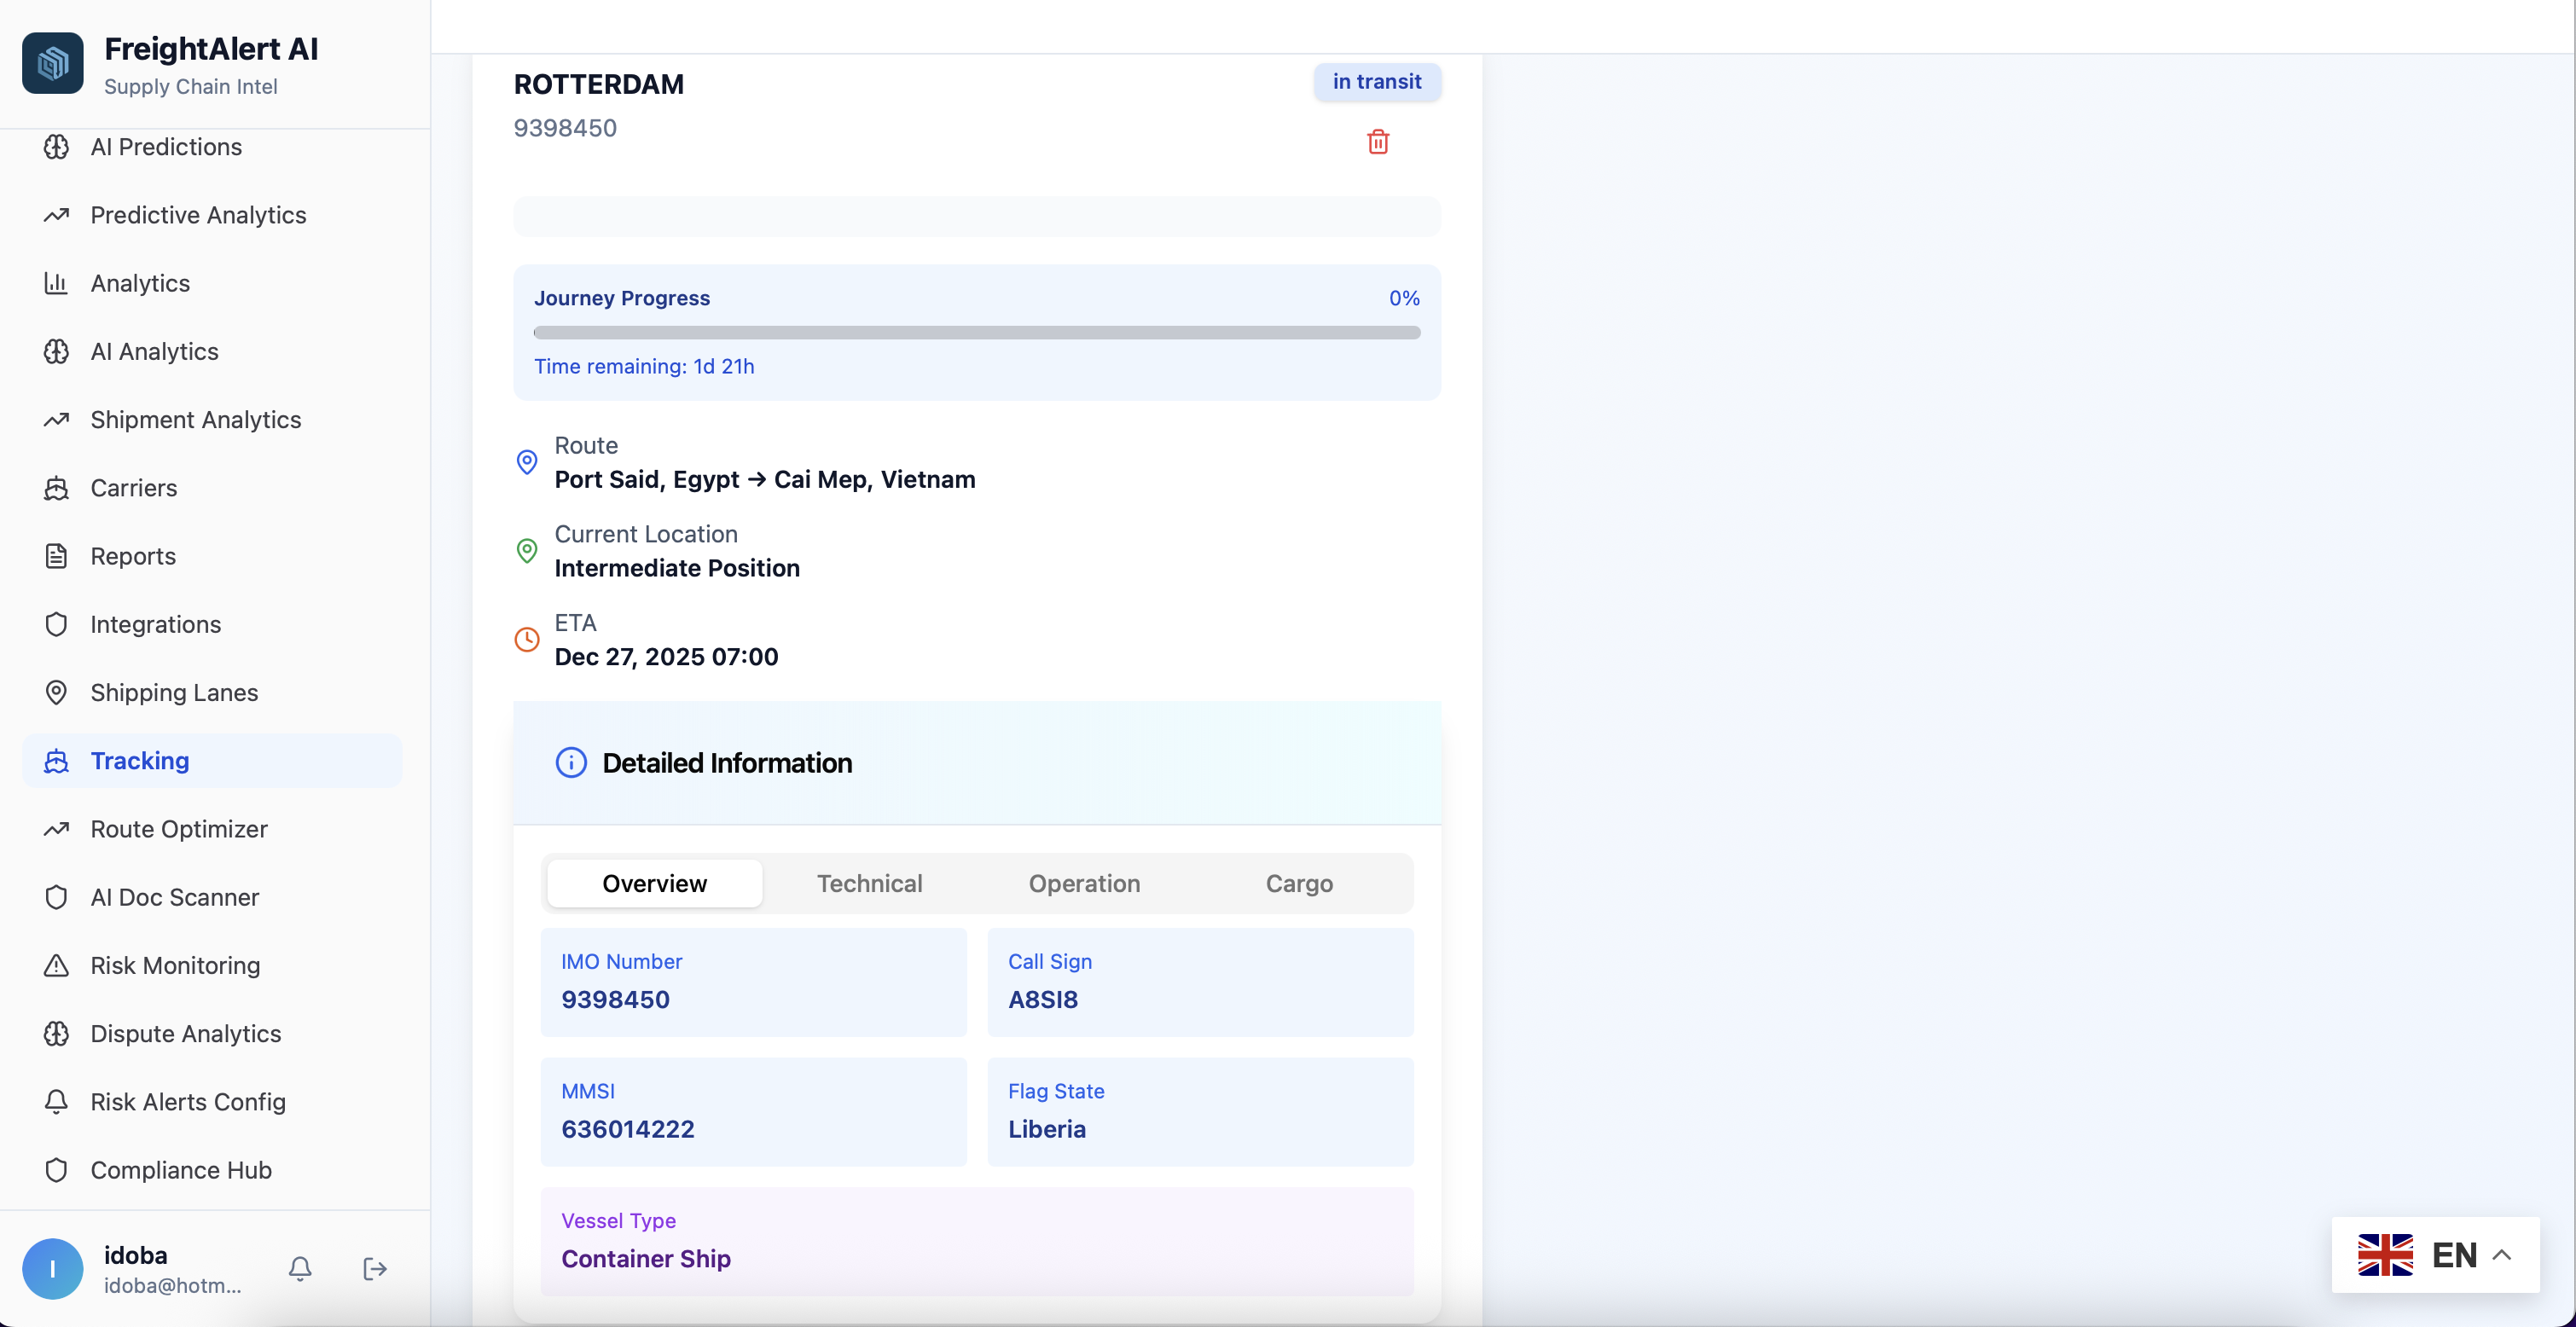
Task: Click the info icon beside Detailed Information
Action: 570,762
